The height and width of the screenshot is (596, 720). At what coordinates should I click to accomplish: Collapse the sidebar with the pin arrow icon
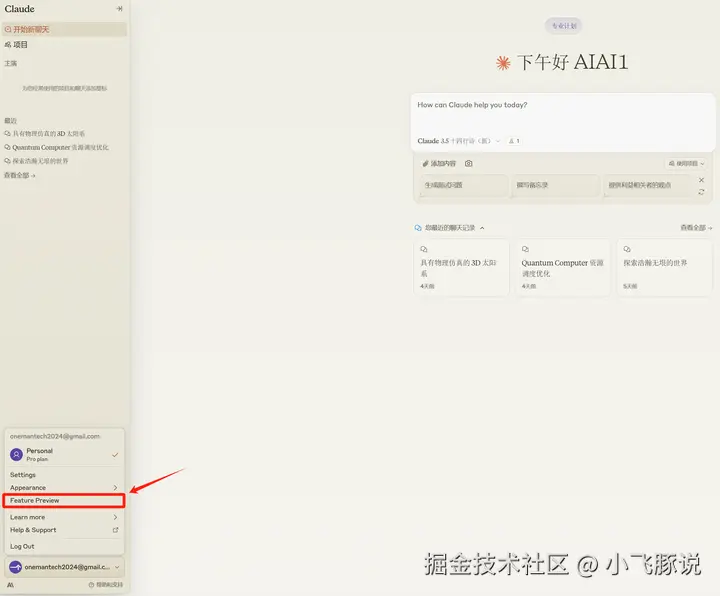coord(119,8)
